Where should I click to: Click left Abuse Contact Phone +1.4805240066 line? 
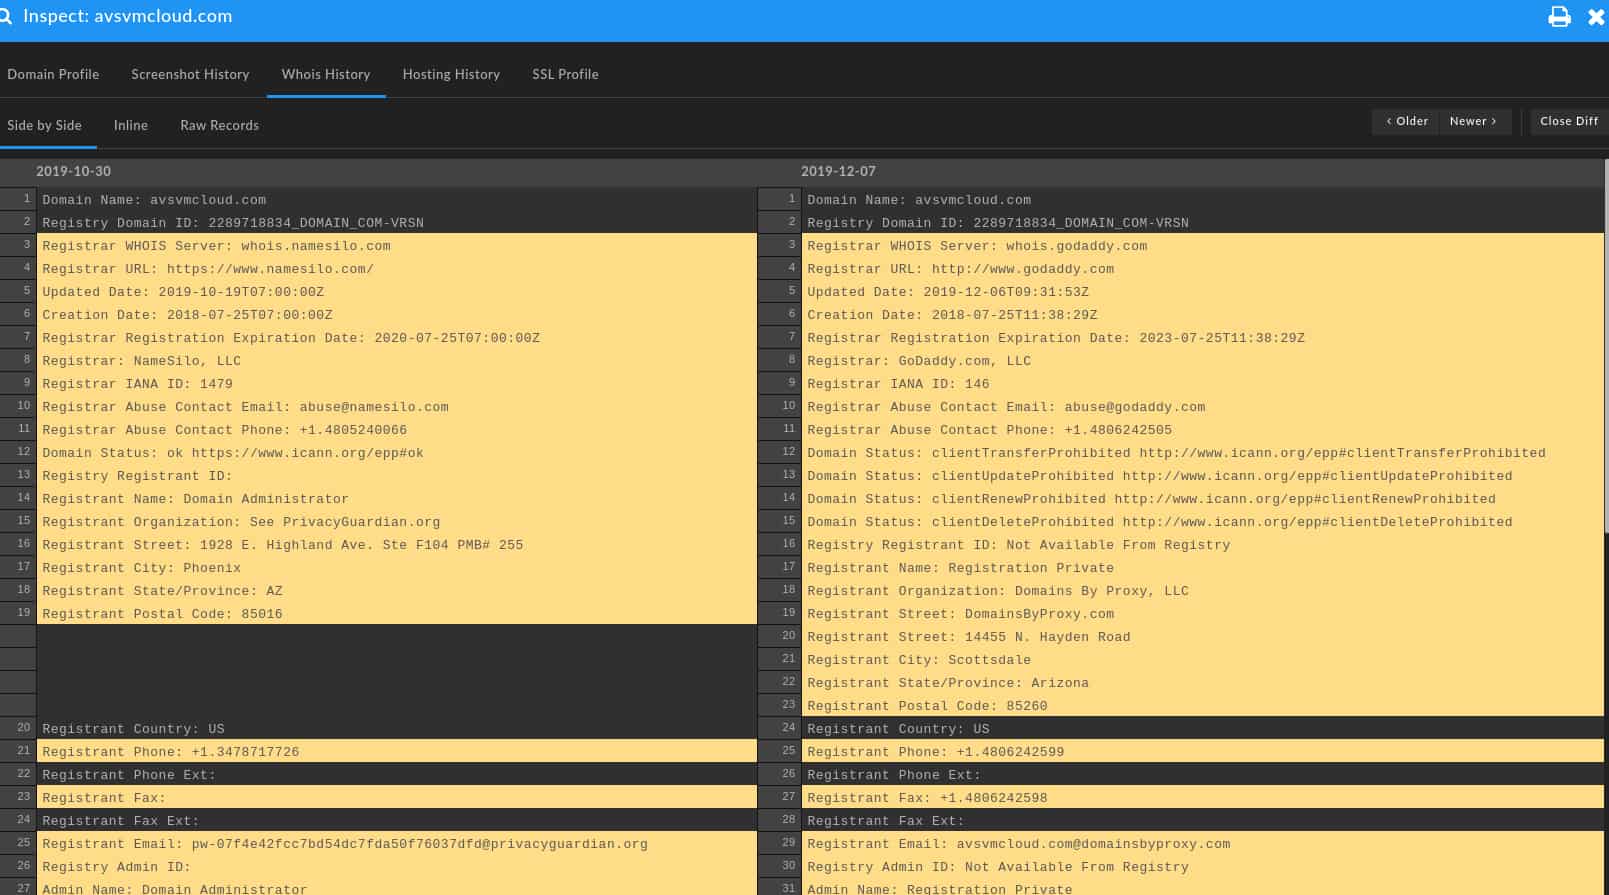(x=397, y=429)
